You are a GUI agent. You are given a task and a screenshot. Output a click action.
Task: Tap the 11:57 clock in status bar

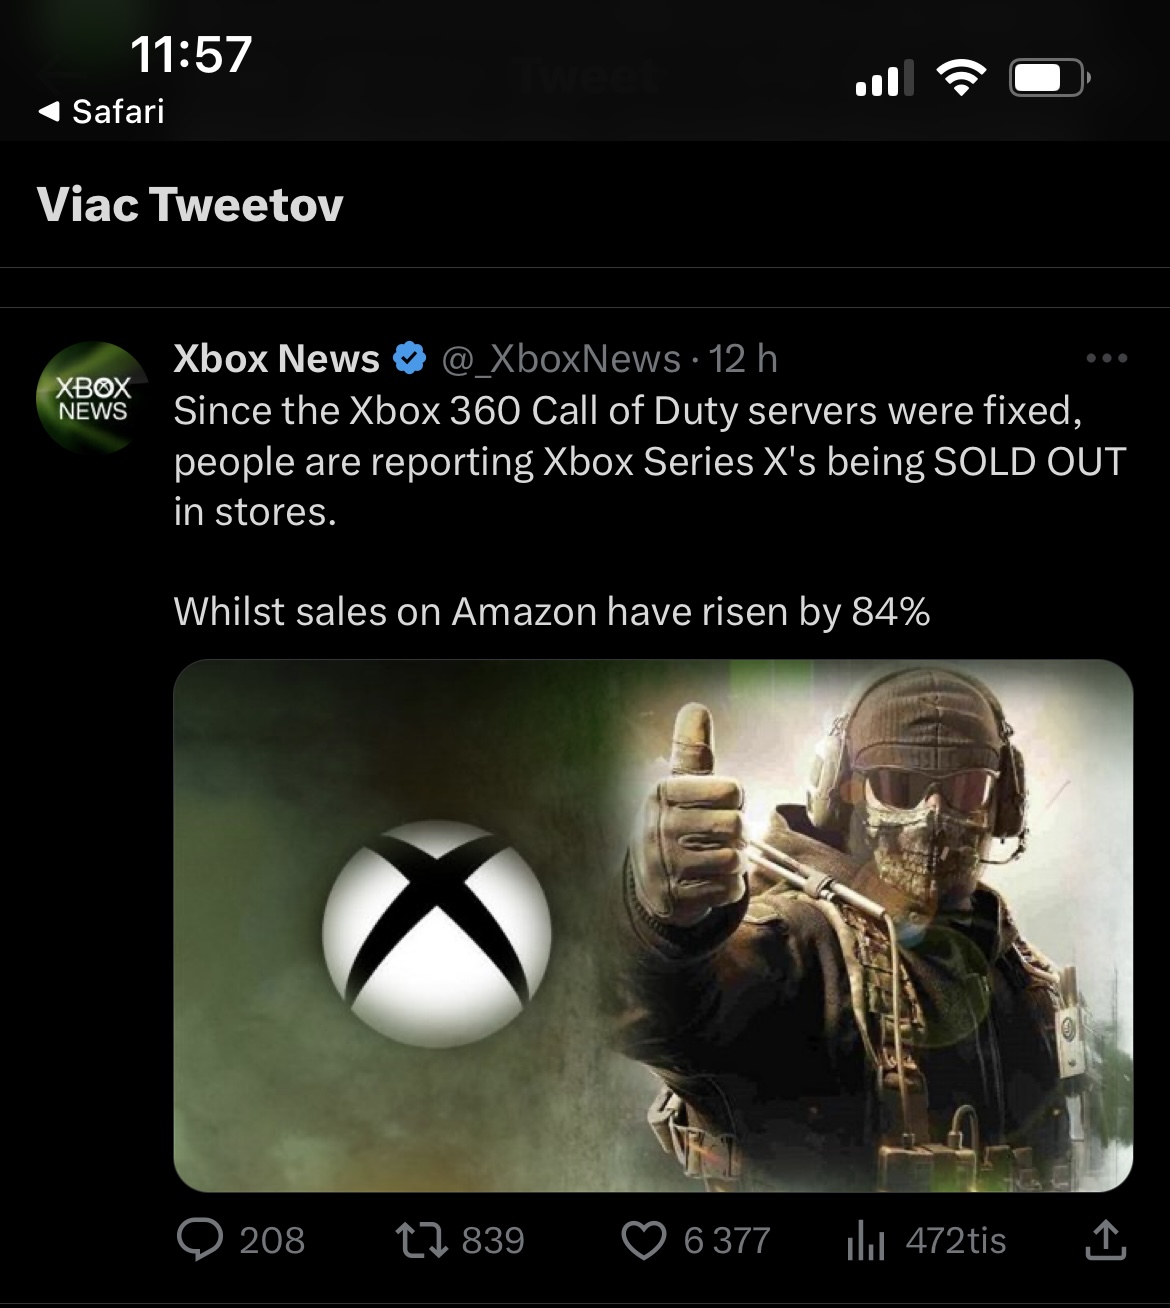pyautogui.click(x=191, y=54)
